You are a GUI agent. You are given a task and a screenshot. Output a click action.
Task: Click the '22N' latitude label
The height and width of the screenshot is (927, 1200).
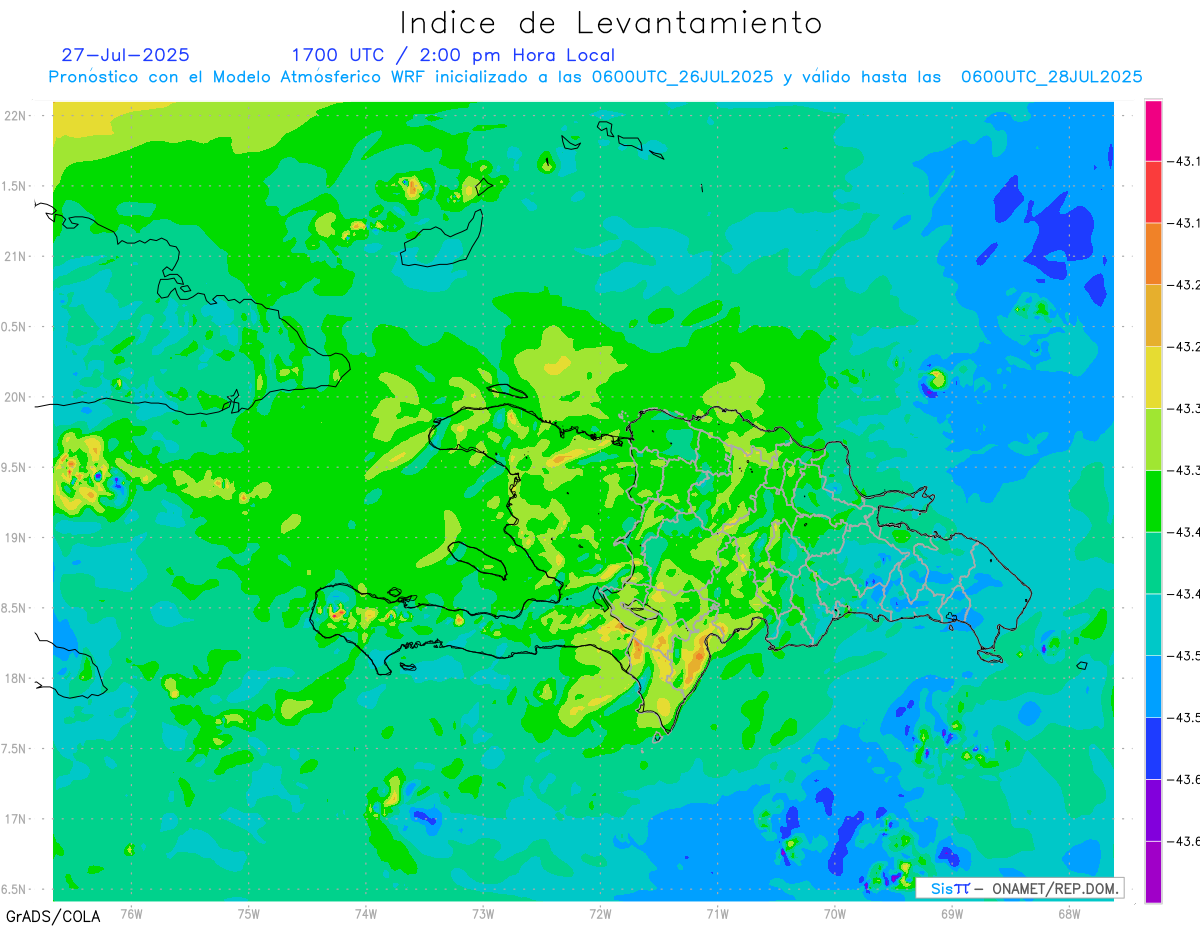[16, 115]
